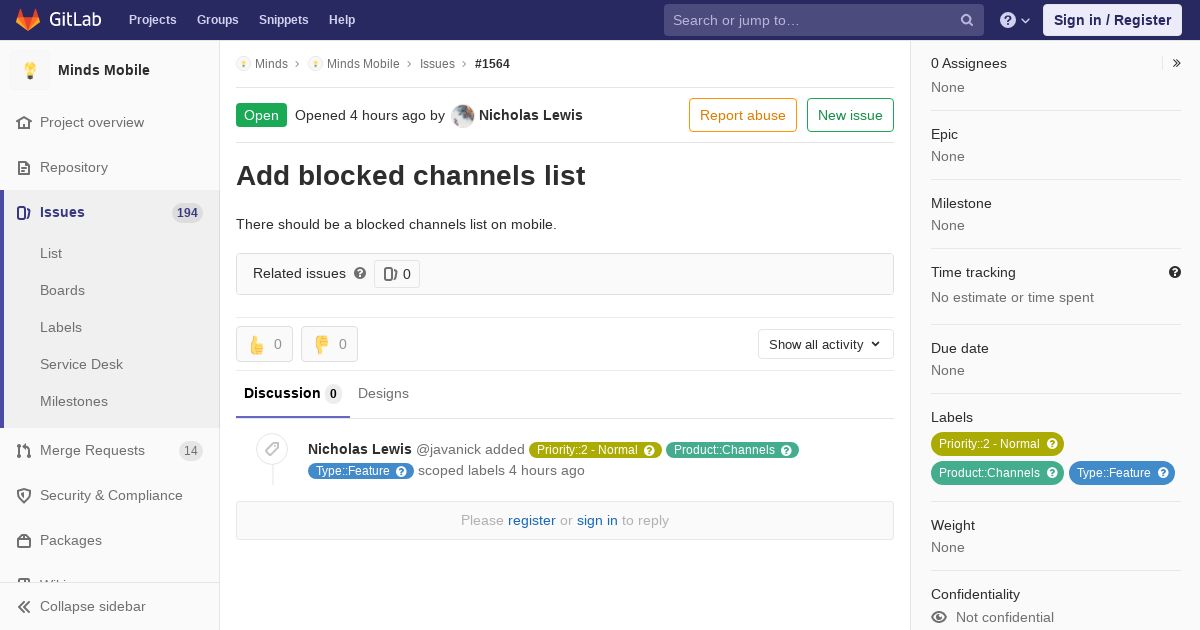Image resolution: width=1200 pixels, height=630 pixels.
Task: Give a thumbs up reaction
Action: [x=264, y=344]
